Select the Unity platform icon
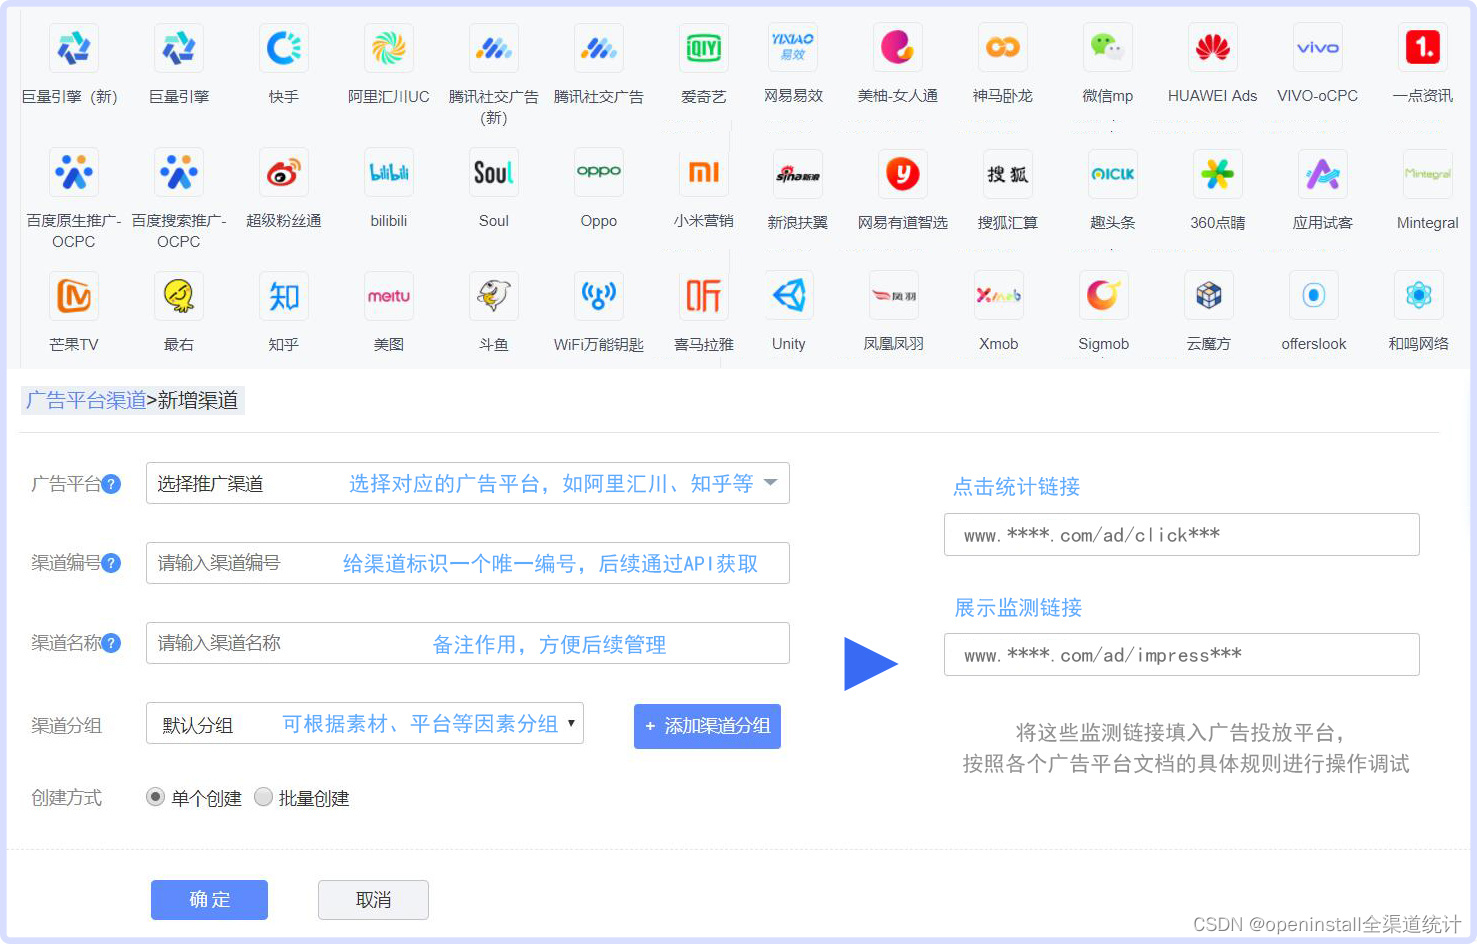The width and height of the screenshot is (1477, 944). [x=789, y=295]
